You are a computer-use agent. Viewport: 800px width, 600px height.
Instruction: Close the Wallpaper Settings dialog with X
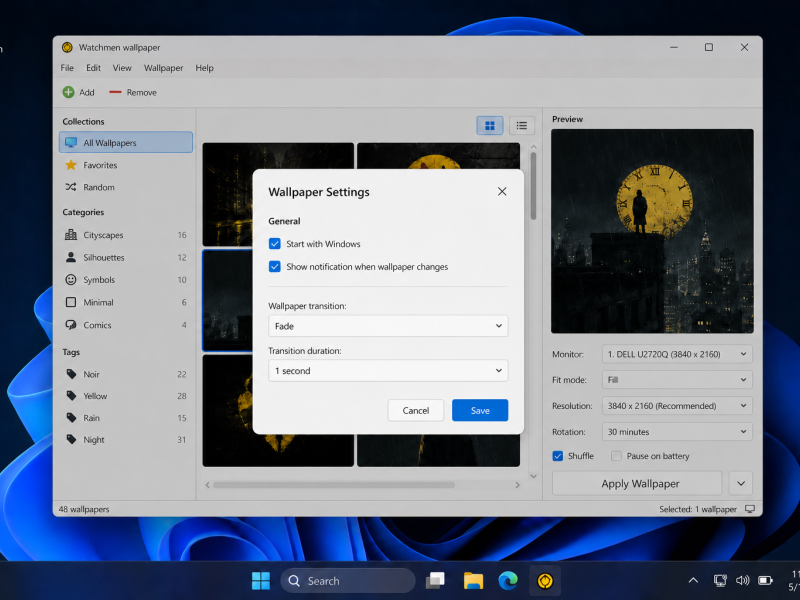click(502, 191)
